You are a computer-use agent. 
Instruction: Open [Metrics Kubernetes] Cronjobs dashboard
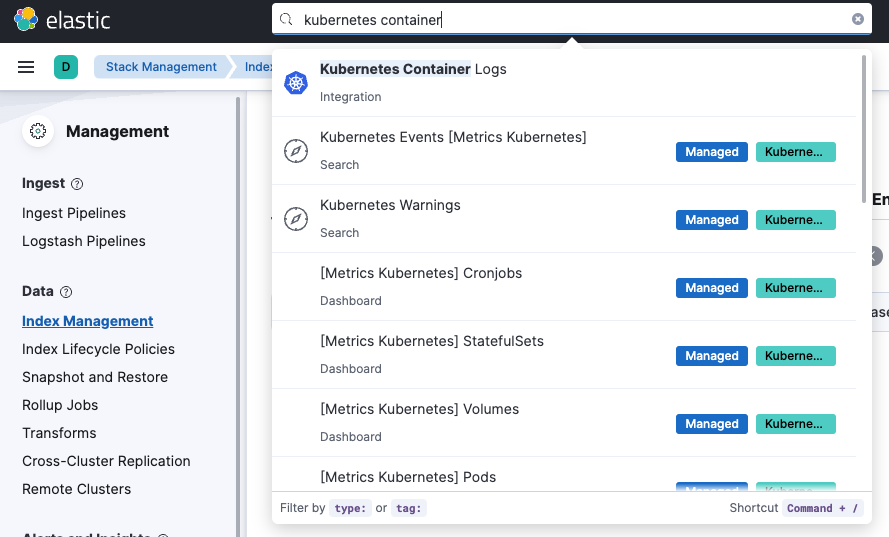[564, 287]
